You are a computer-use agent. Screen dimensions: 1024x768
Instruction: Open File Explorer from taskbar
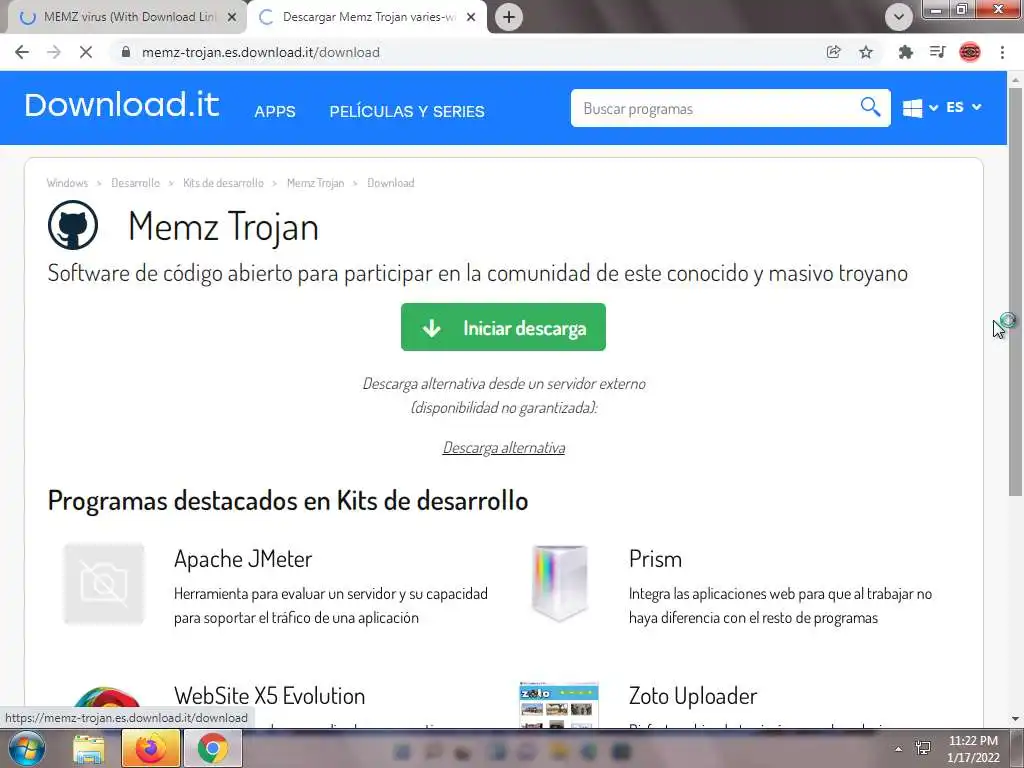coord(89,748)
